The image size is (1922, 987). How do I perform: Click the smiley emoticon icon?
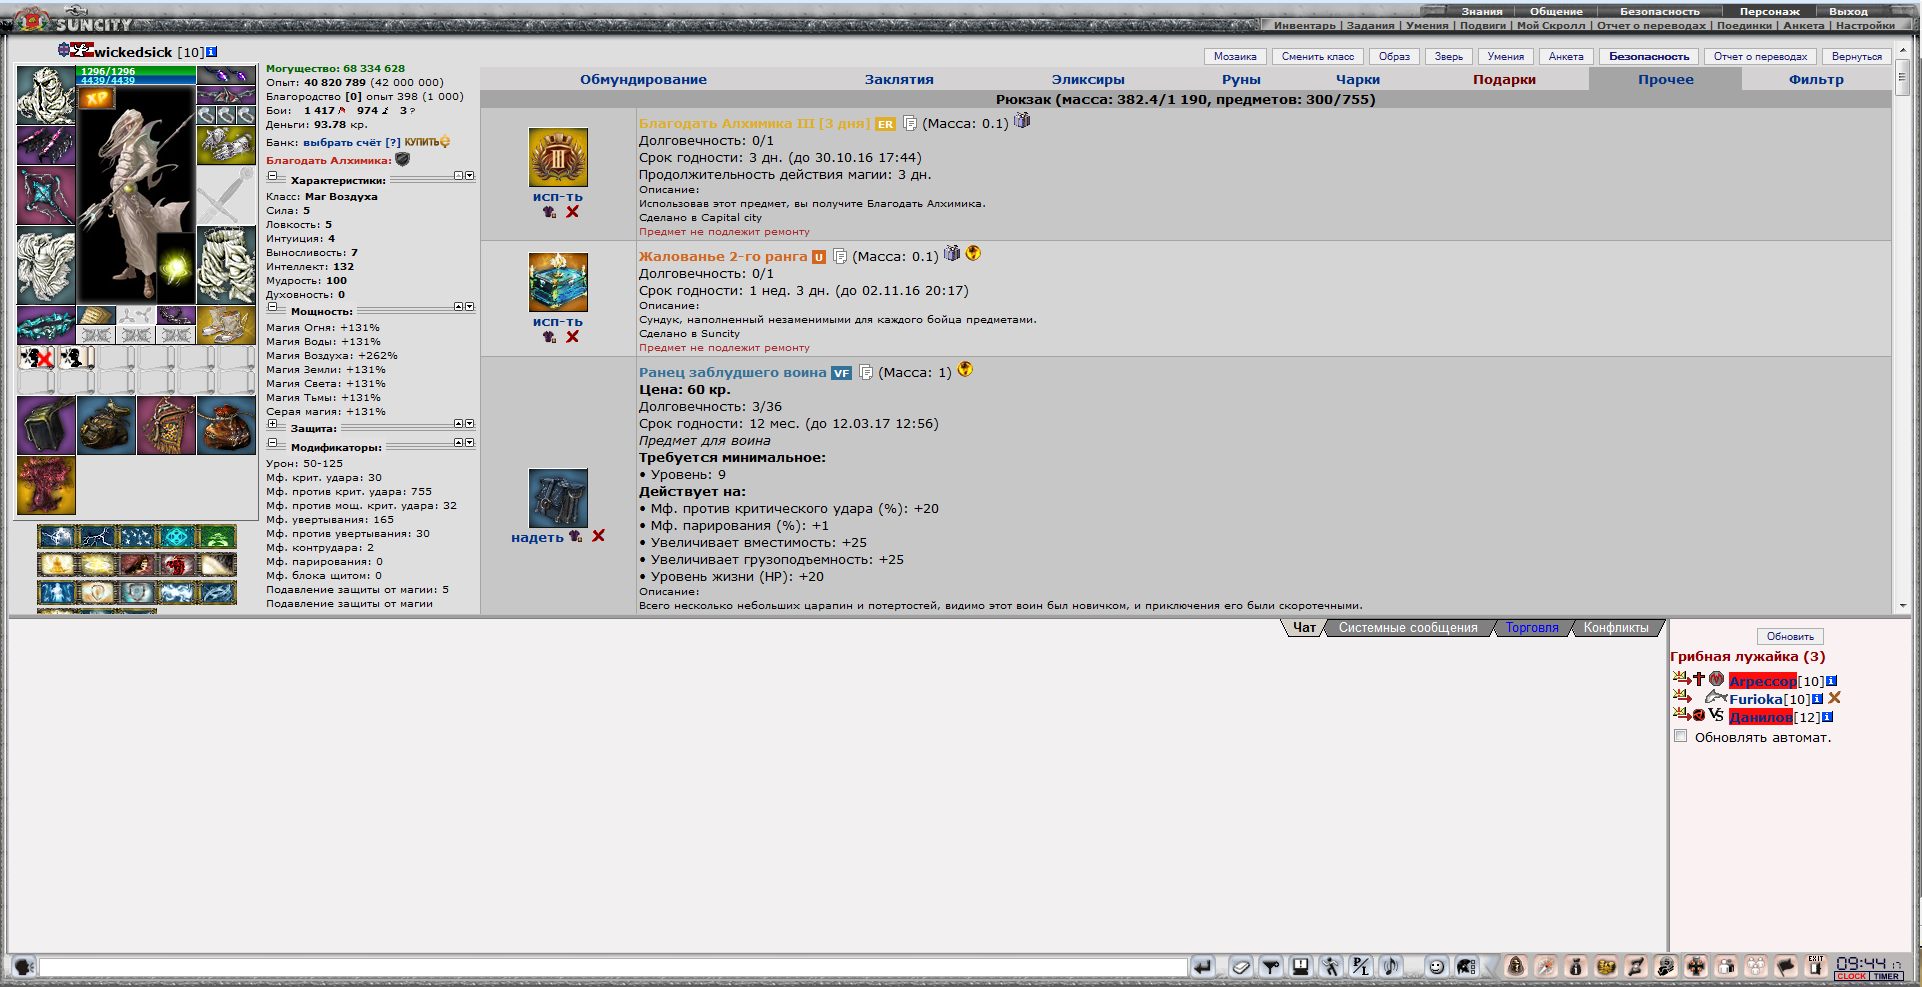1437,966
